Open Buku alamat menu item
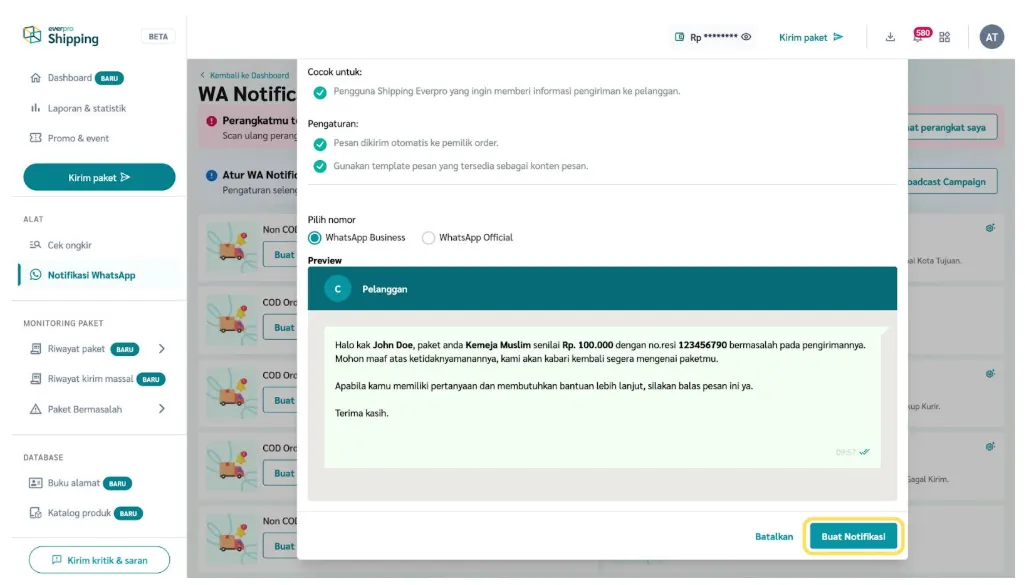1025x585 pixels. (73, 483)
